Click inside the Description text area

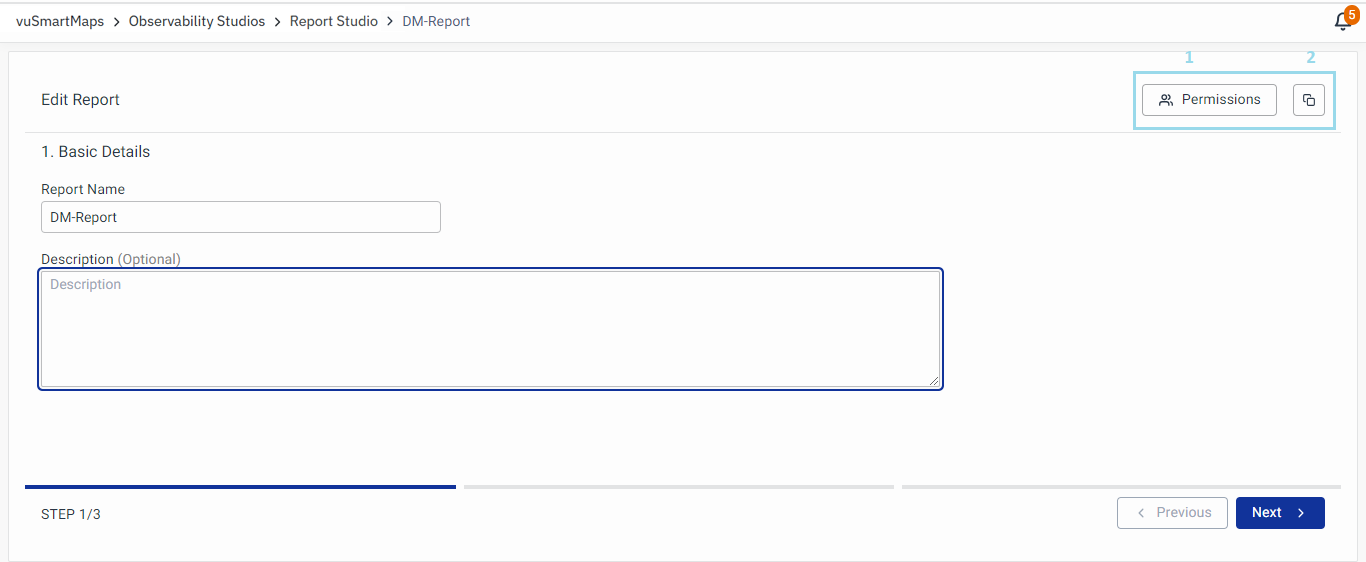click(490, 328)
